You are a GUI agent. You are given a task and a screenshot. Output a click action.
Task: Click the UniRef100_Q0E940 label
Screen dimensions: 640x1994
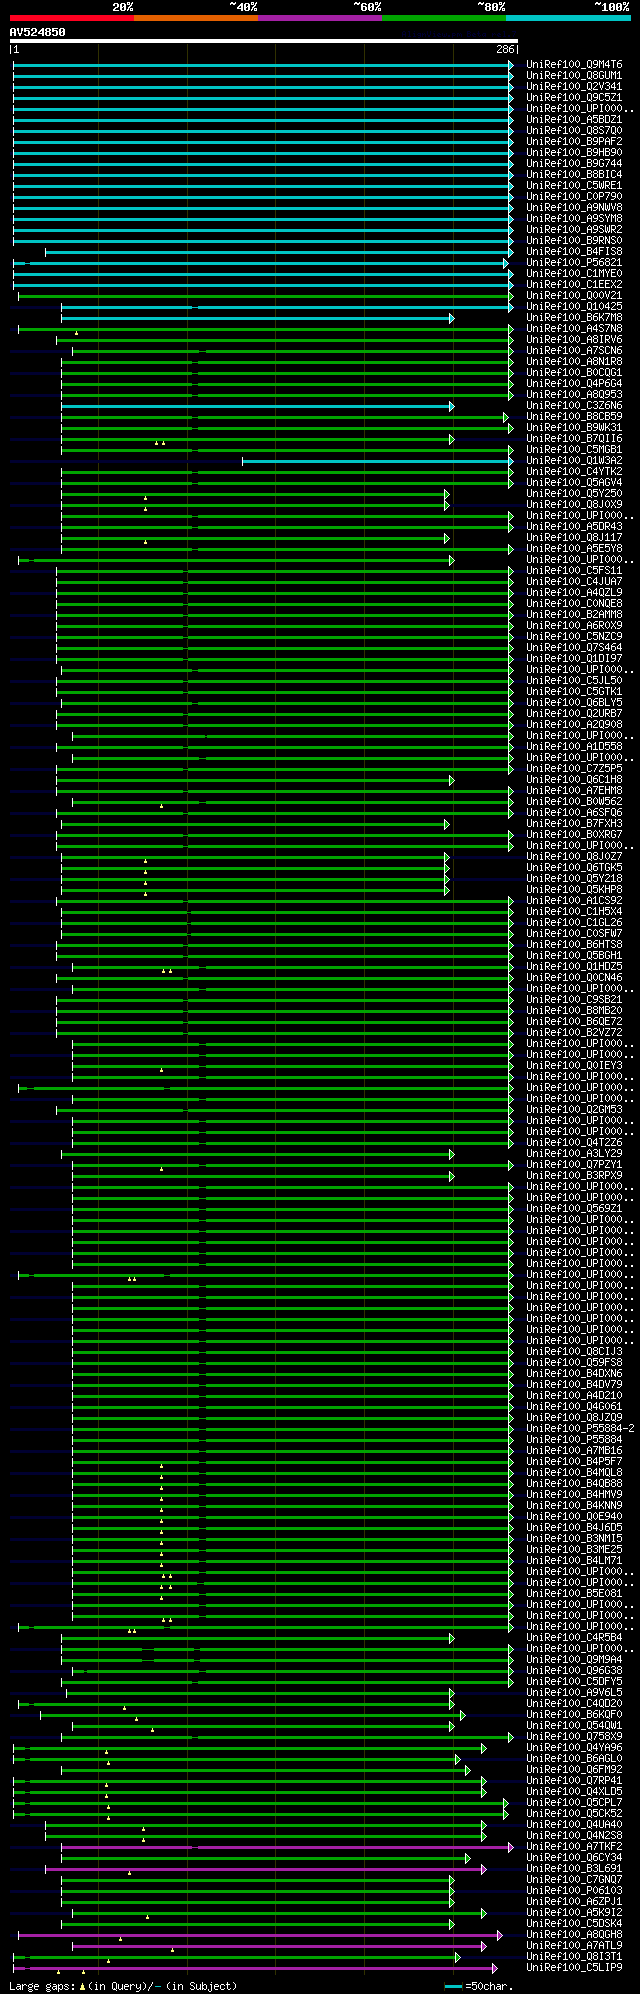point(574,1517)
